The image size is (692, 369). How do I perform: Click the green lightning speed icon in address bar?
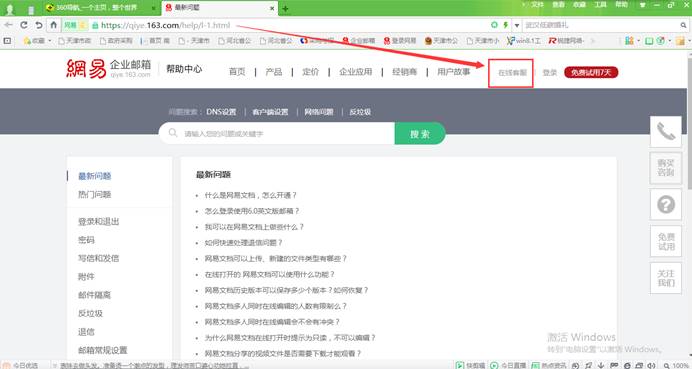(x=505, y=25)
